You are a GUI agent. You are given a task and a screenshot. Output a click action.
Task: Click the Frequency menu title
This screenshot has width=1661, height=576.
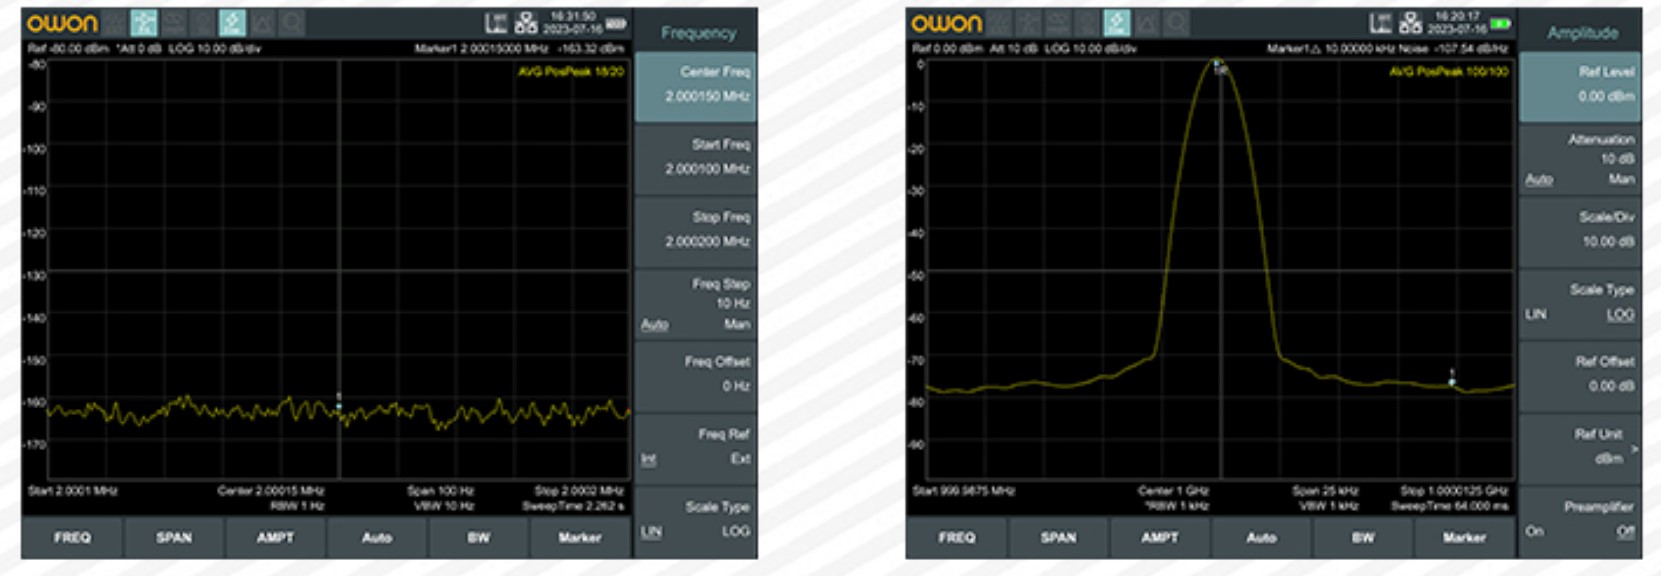tap(698, 33)
